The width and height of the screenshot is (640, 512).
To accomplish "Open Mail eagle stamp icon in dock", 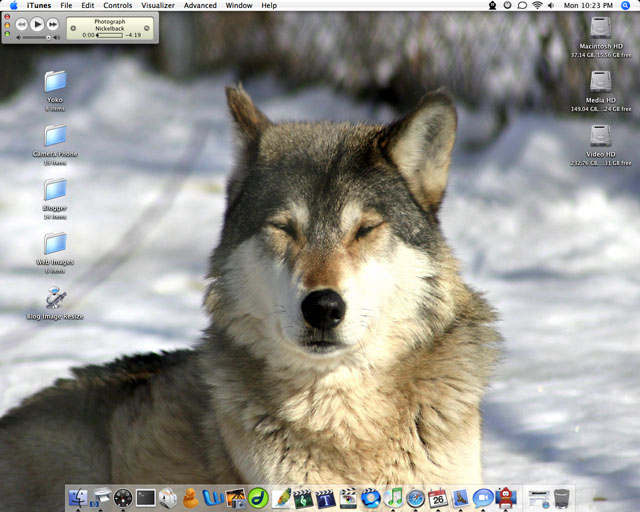I will point(460,498).
